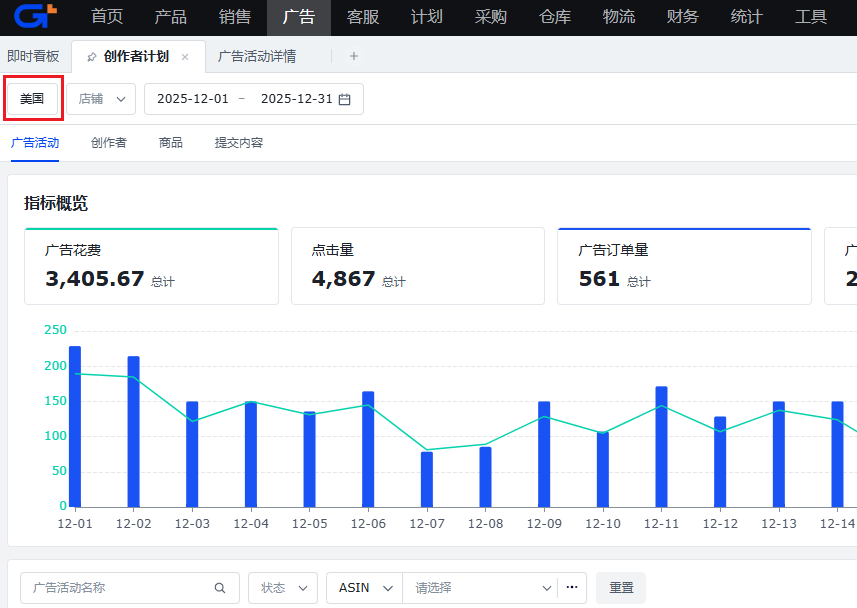Screen dimensions: 857x608
Task: Open the 产品 menu
Action: (x=171, y=17)
